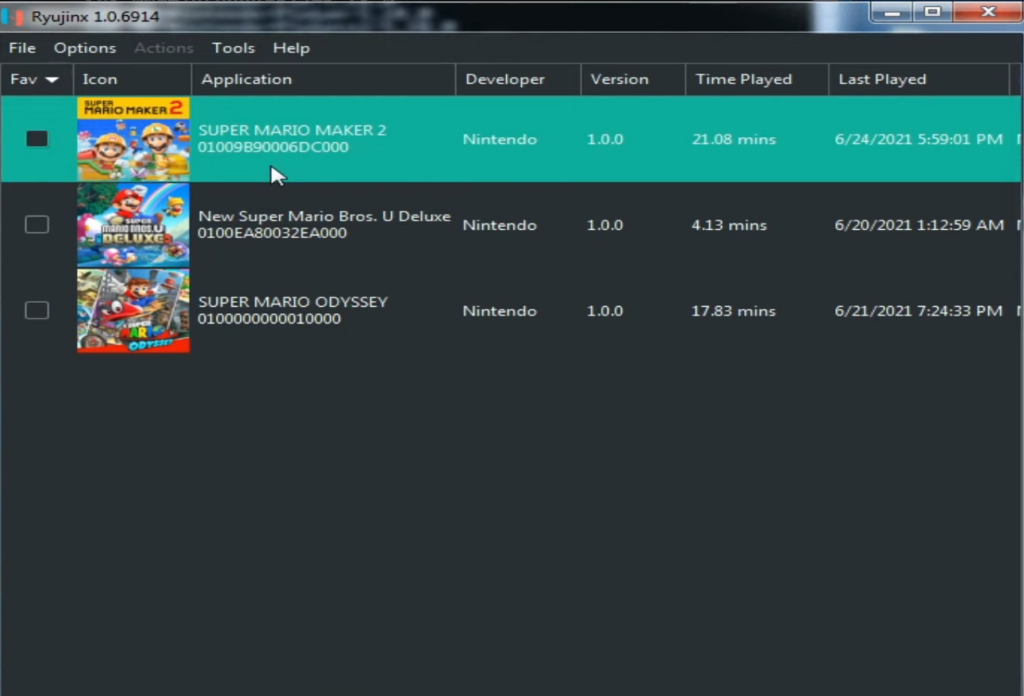Select the SUPER MARIO MAKER 2 title text
1024x696 pixels.
(x=292, y=130)
